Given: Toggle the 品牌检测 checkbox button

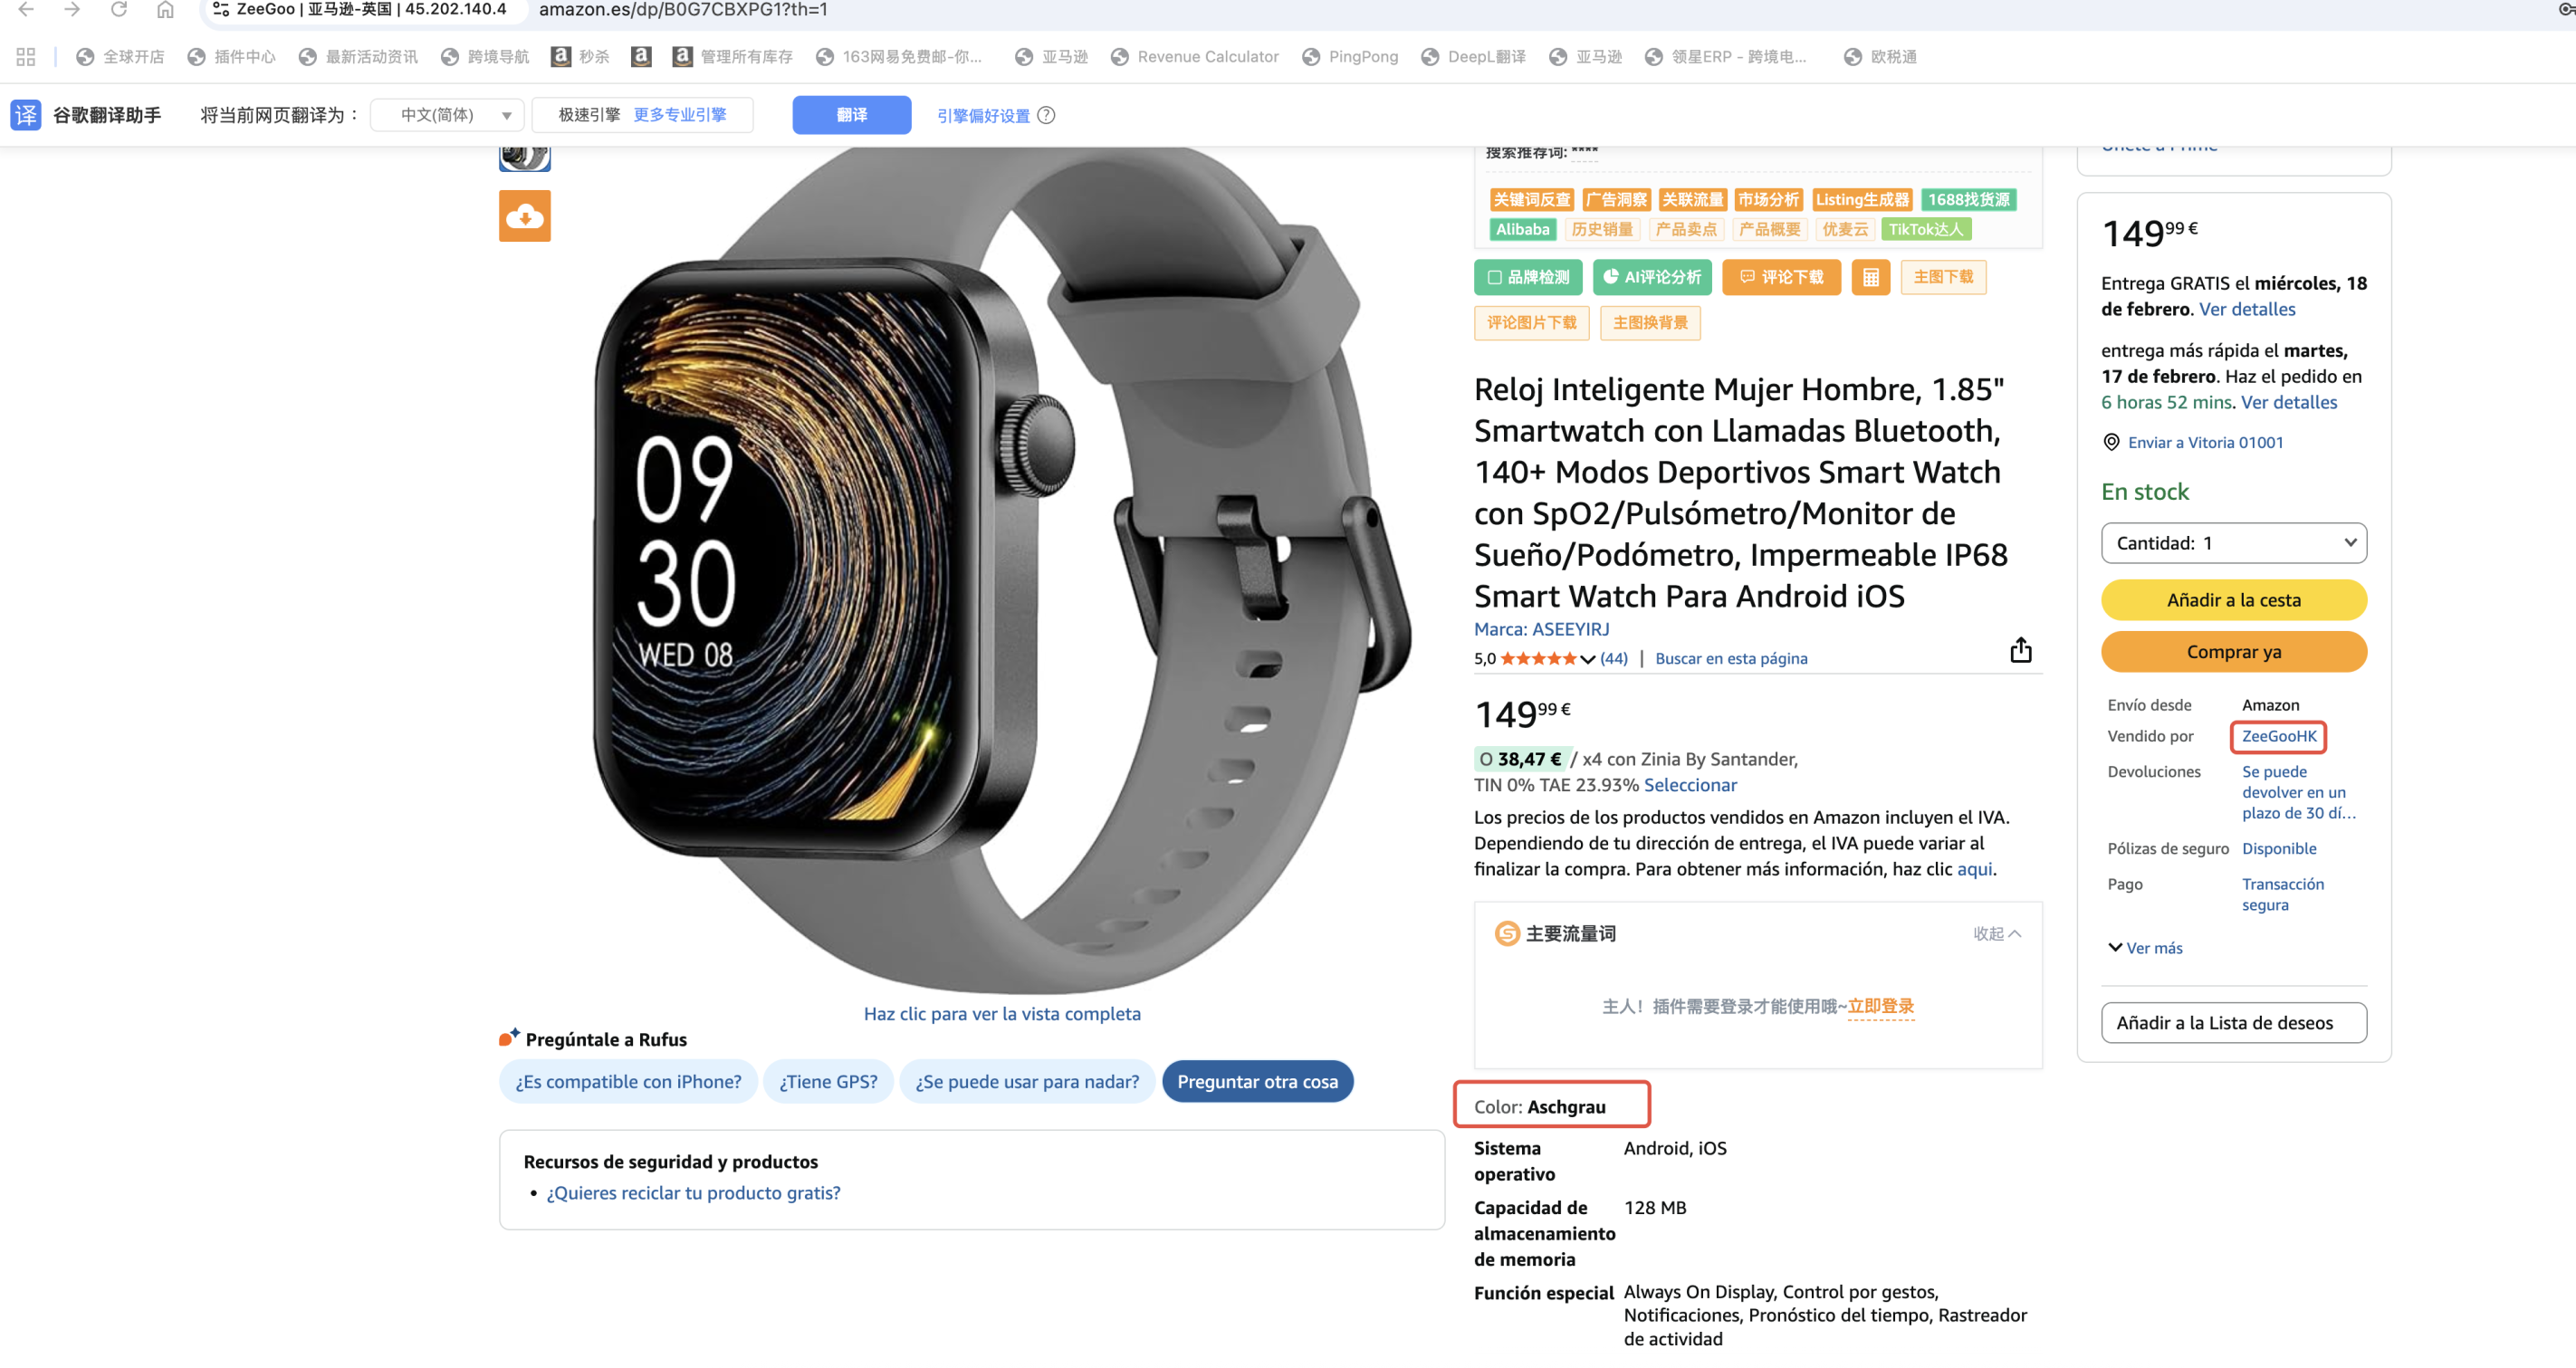Looking at the screenshot, I should 1527,277.
